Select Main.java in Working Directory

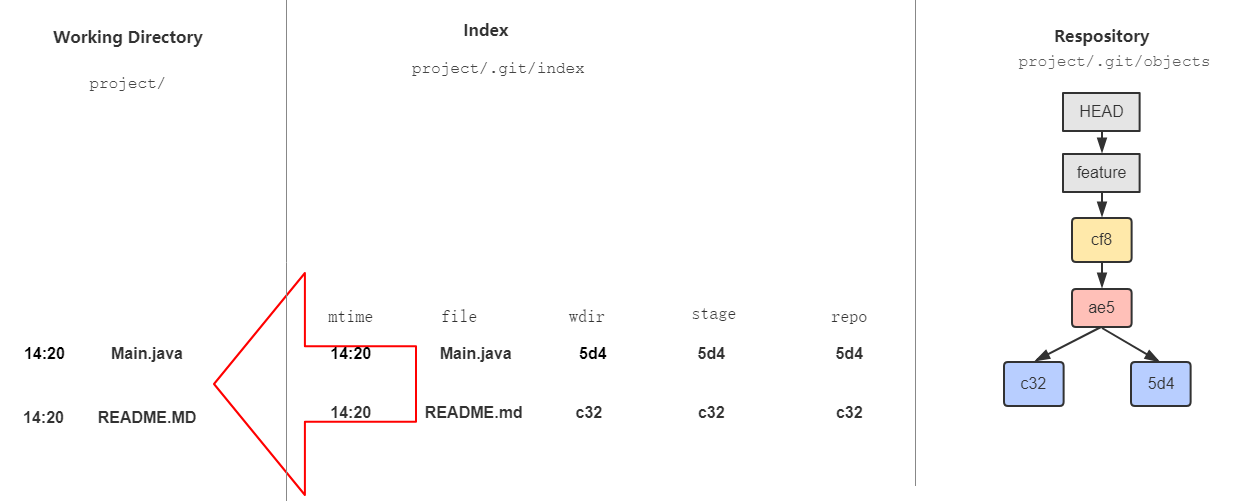click(147, 353)
